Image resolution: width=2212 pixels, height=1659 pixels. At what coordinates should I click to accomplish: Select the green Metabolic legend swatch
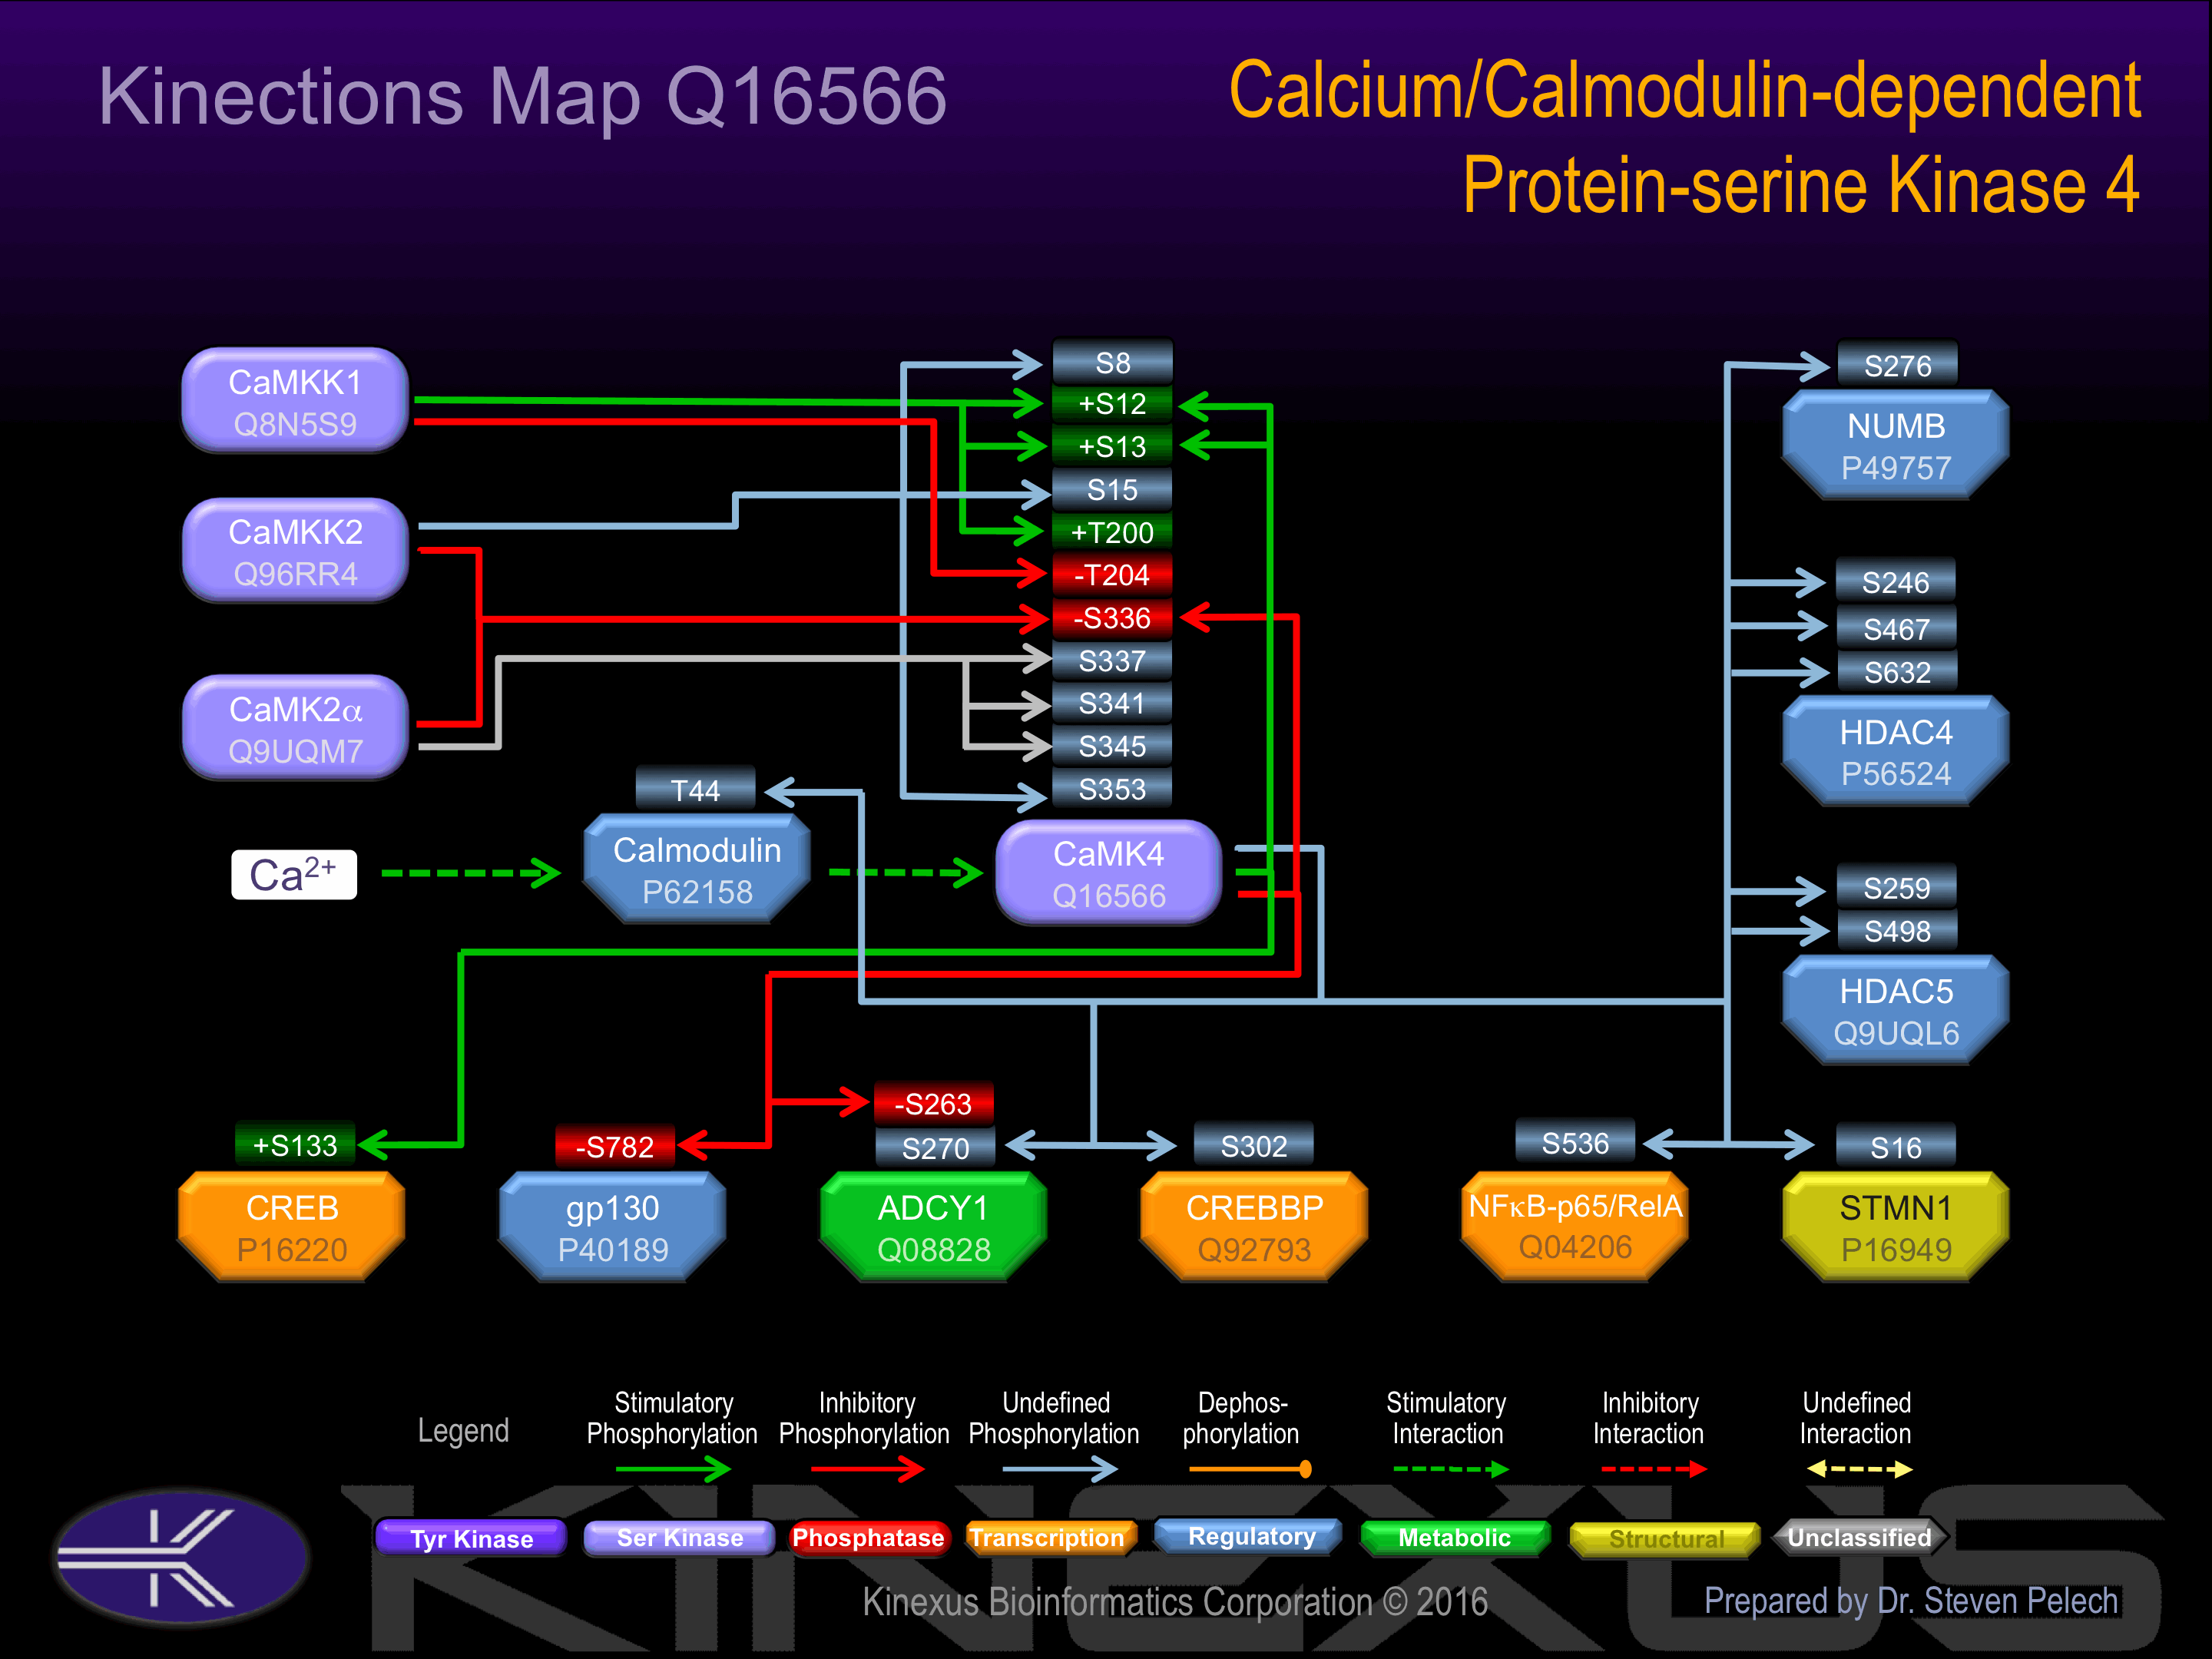point(1455,1538)
